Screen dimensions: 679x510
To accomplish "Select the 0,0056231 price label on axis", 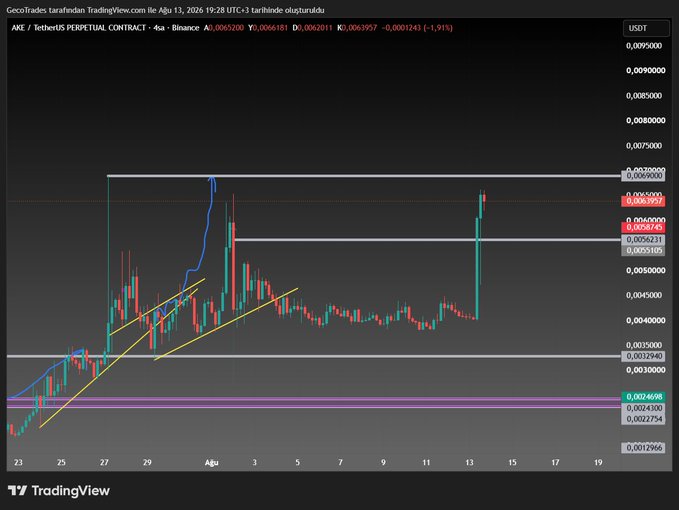I will pyautogui.click(x=643, y=239).
